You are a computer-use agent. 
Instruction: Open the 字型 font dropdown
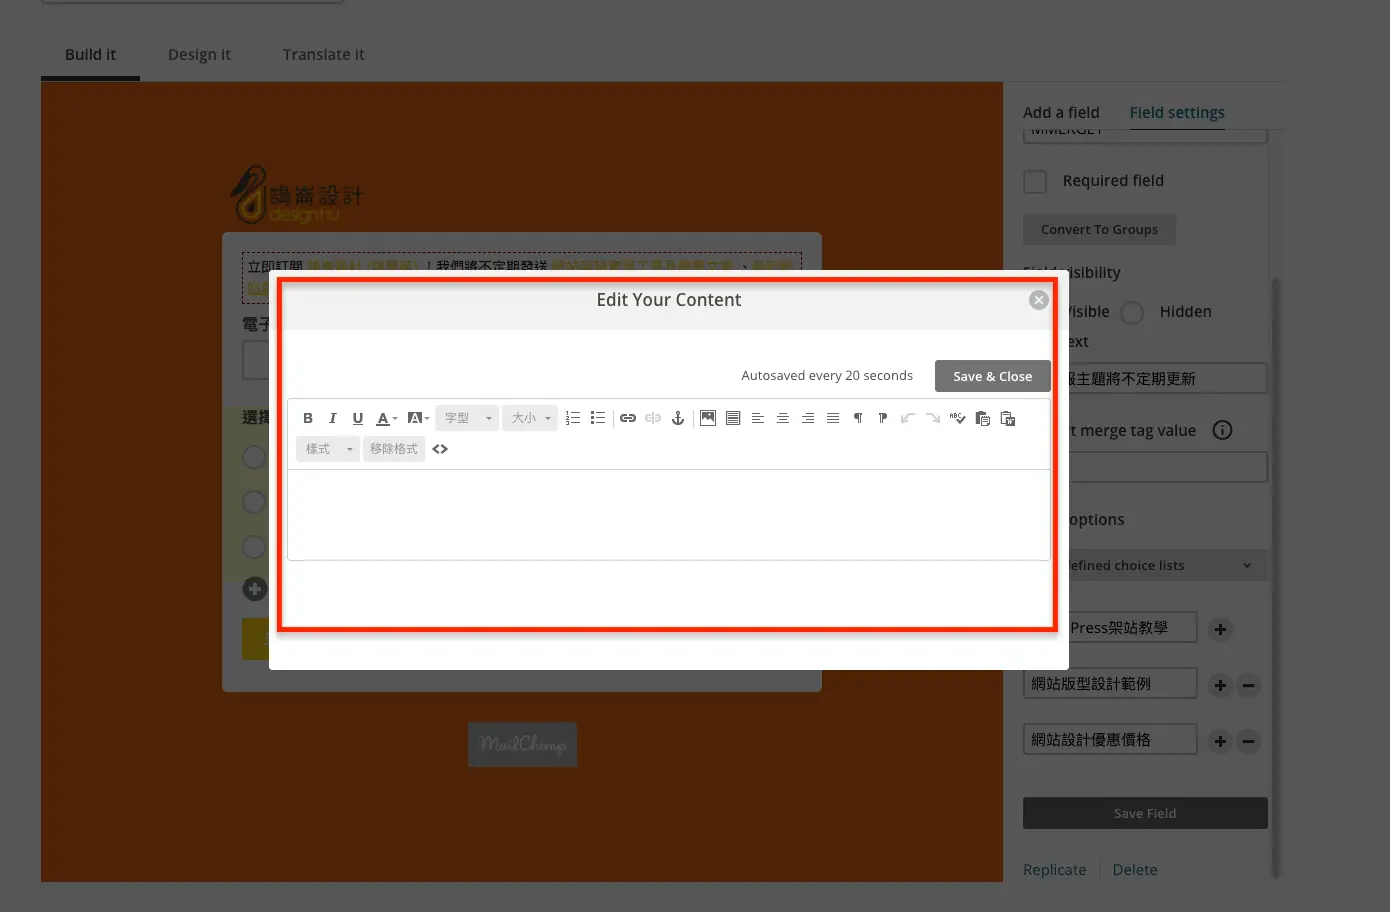point(467,418)
